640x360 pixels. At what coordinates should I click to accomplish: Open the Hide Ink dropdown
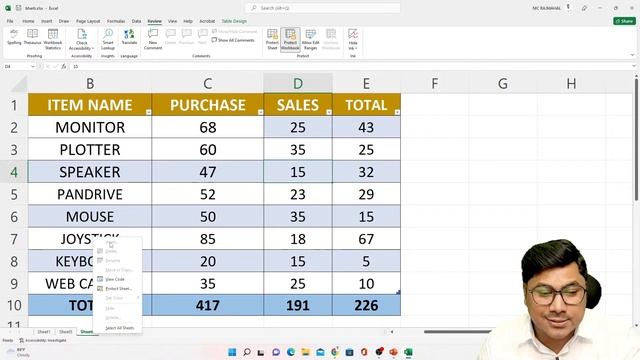point(353,39)
